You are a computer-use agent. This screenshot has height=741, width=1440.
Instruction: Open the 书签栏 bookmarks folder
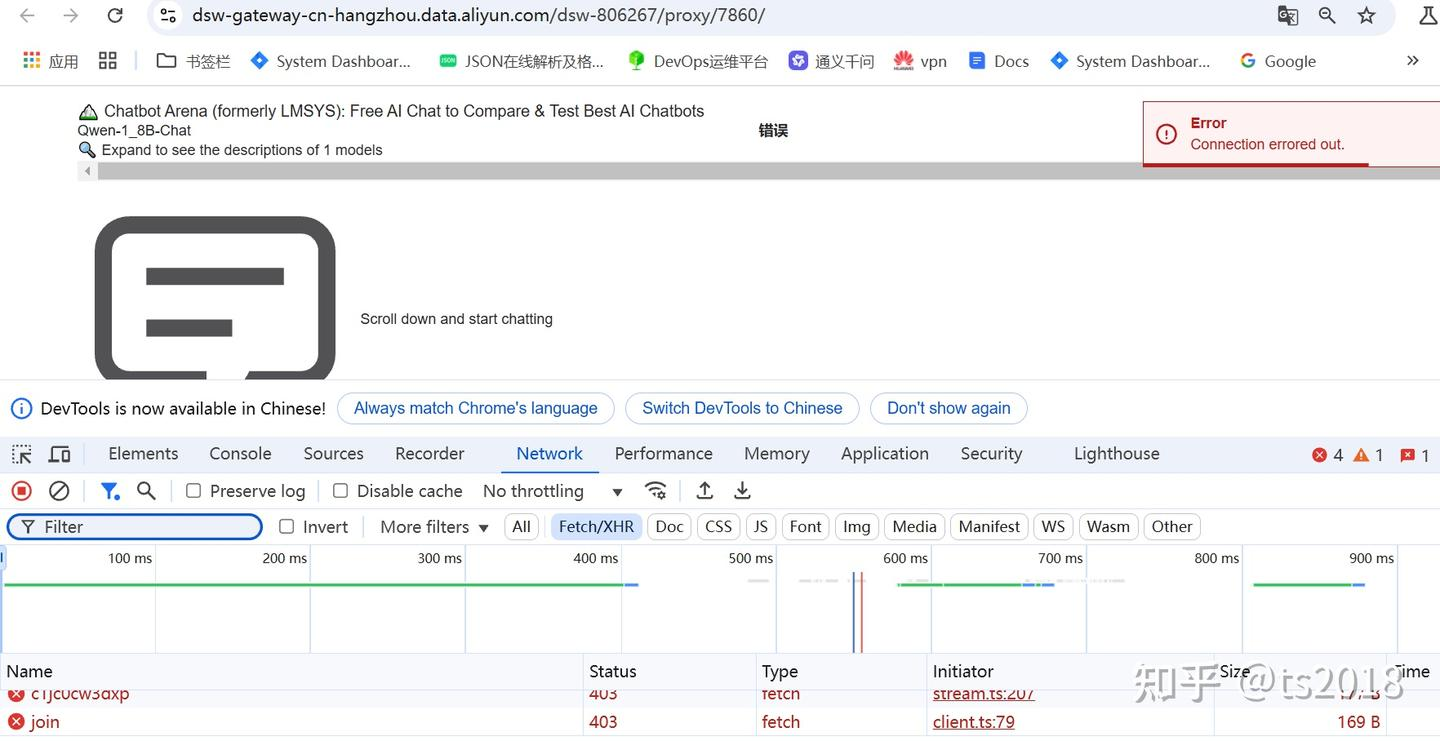[x=194, y=61]
